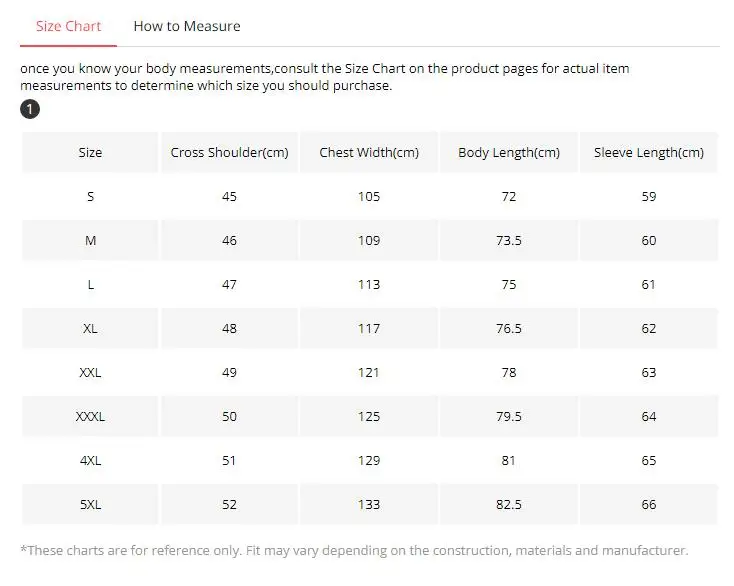The height and width of the screenshot is (586, 734).
Task: Select the XXL size row label
Action: [90, 373]
